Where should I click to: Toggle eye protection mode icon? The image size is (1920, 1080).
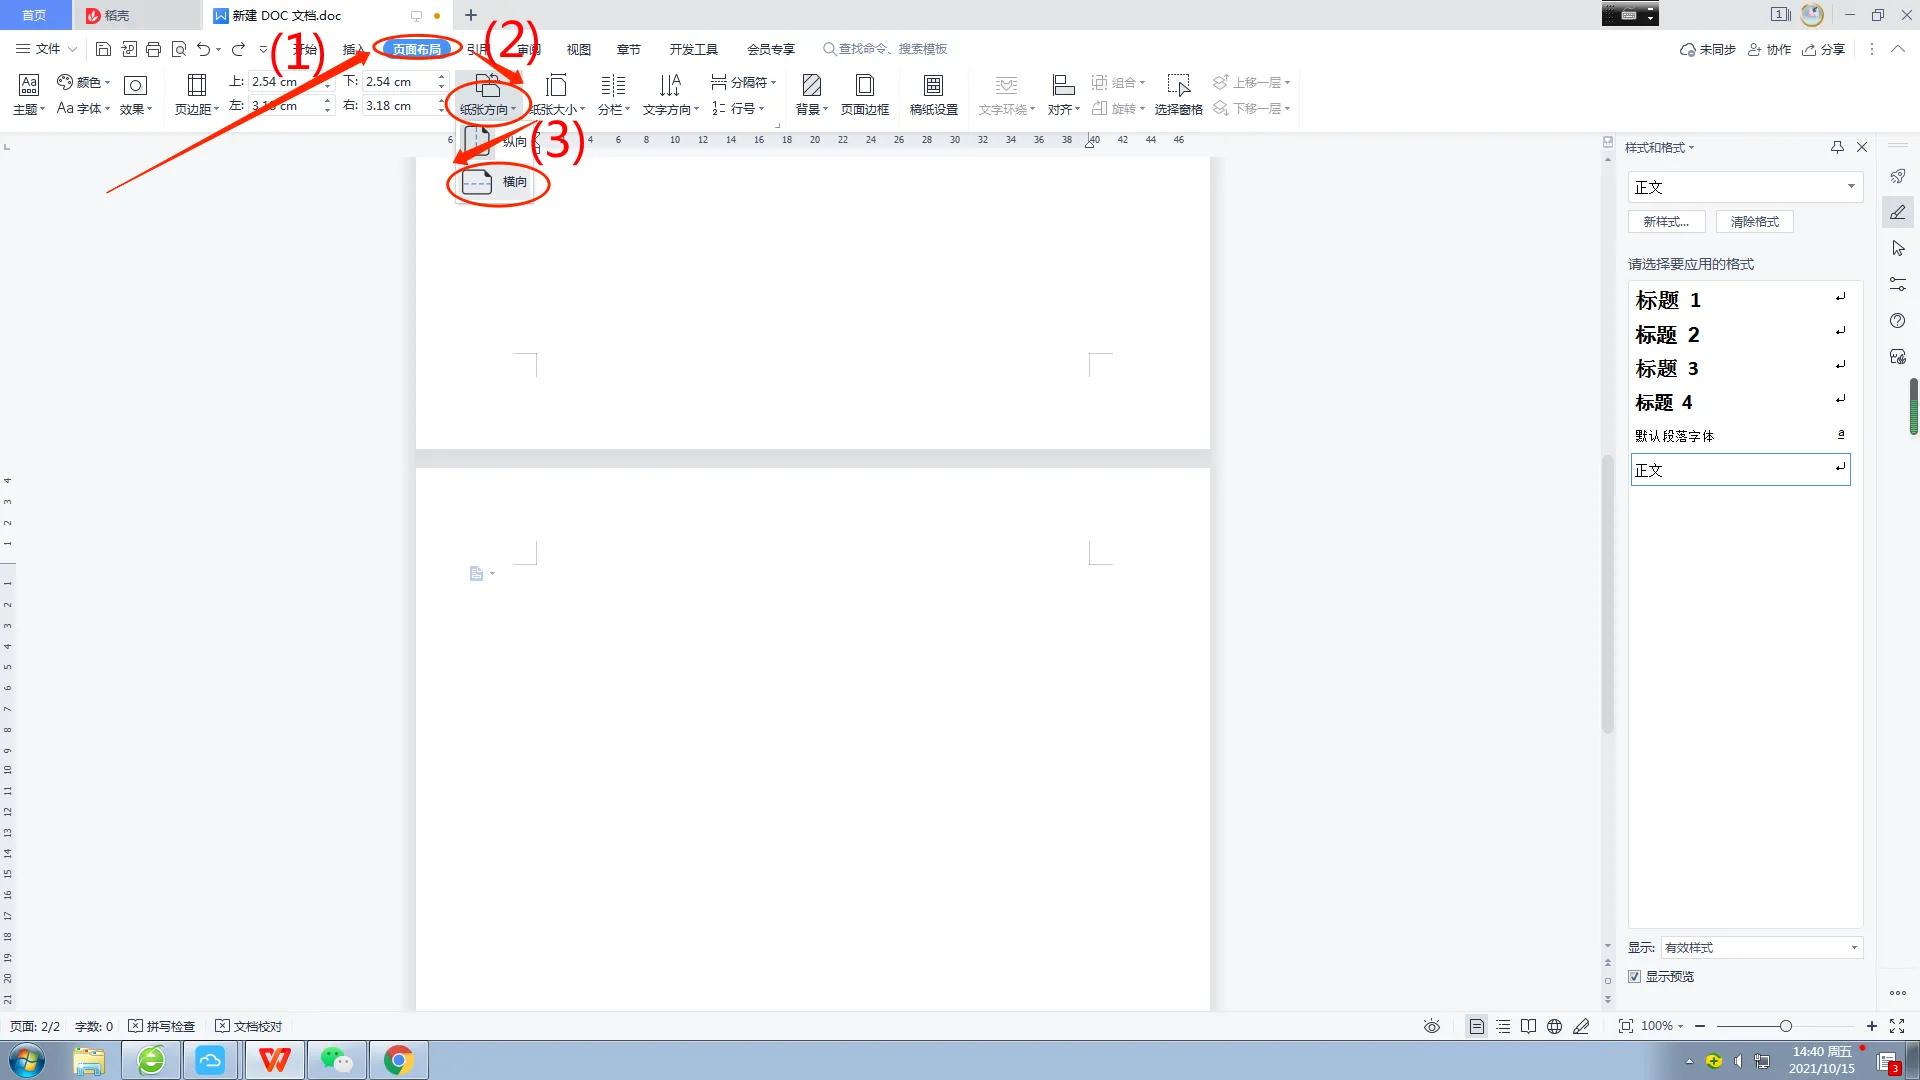1432,1026
